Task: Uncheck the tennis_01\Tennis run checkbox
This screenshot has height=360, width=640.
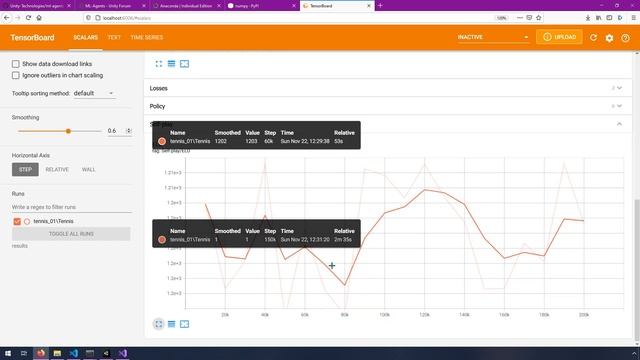Action: [x=17, y=221]
